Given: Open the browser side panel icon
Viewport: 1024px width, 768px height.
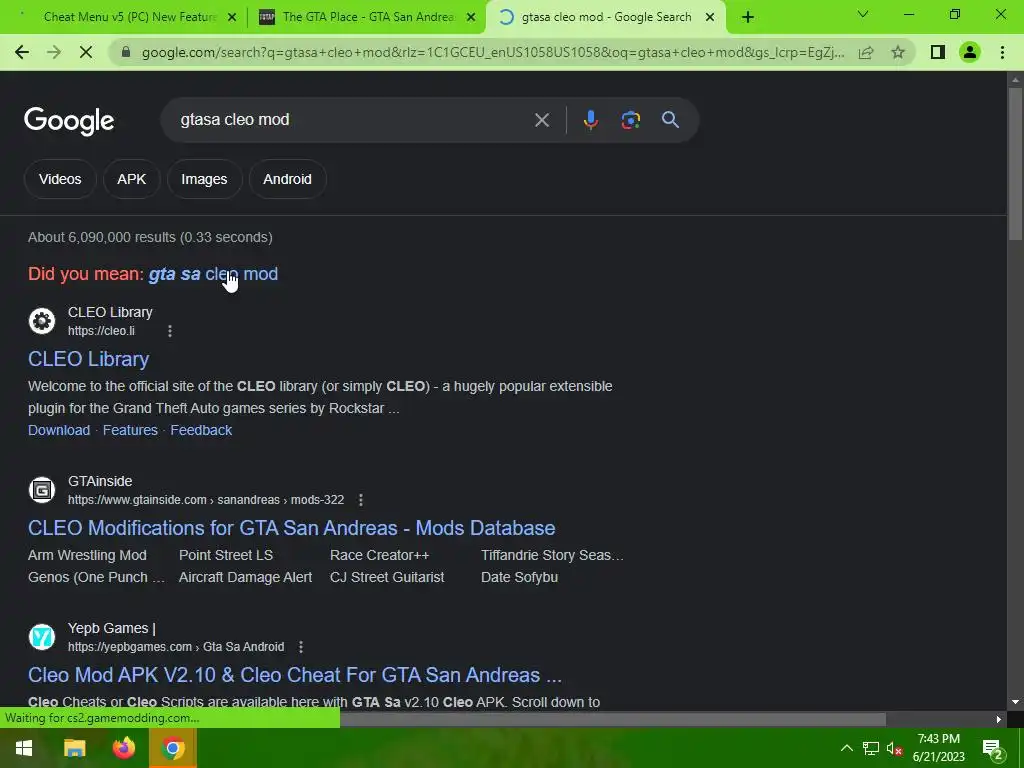Looking at the screenshot, I should 938,52.
